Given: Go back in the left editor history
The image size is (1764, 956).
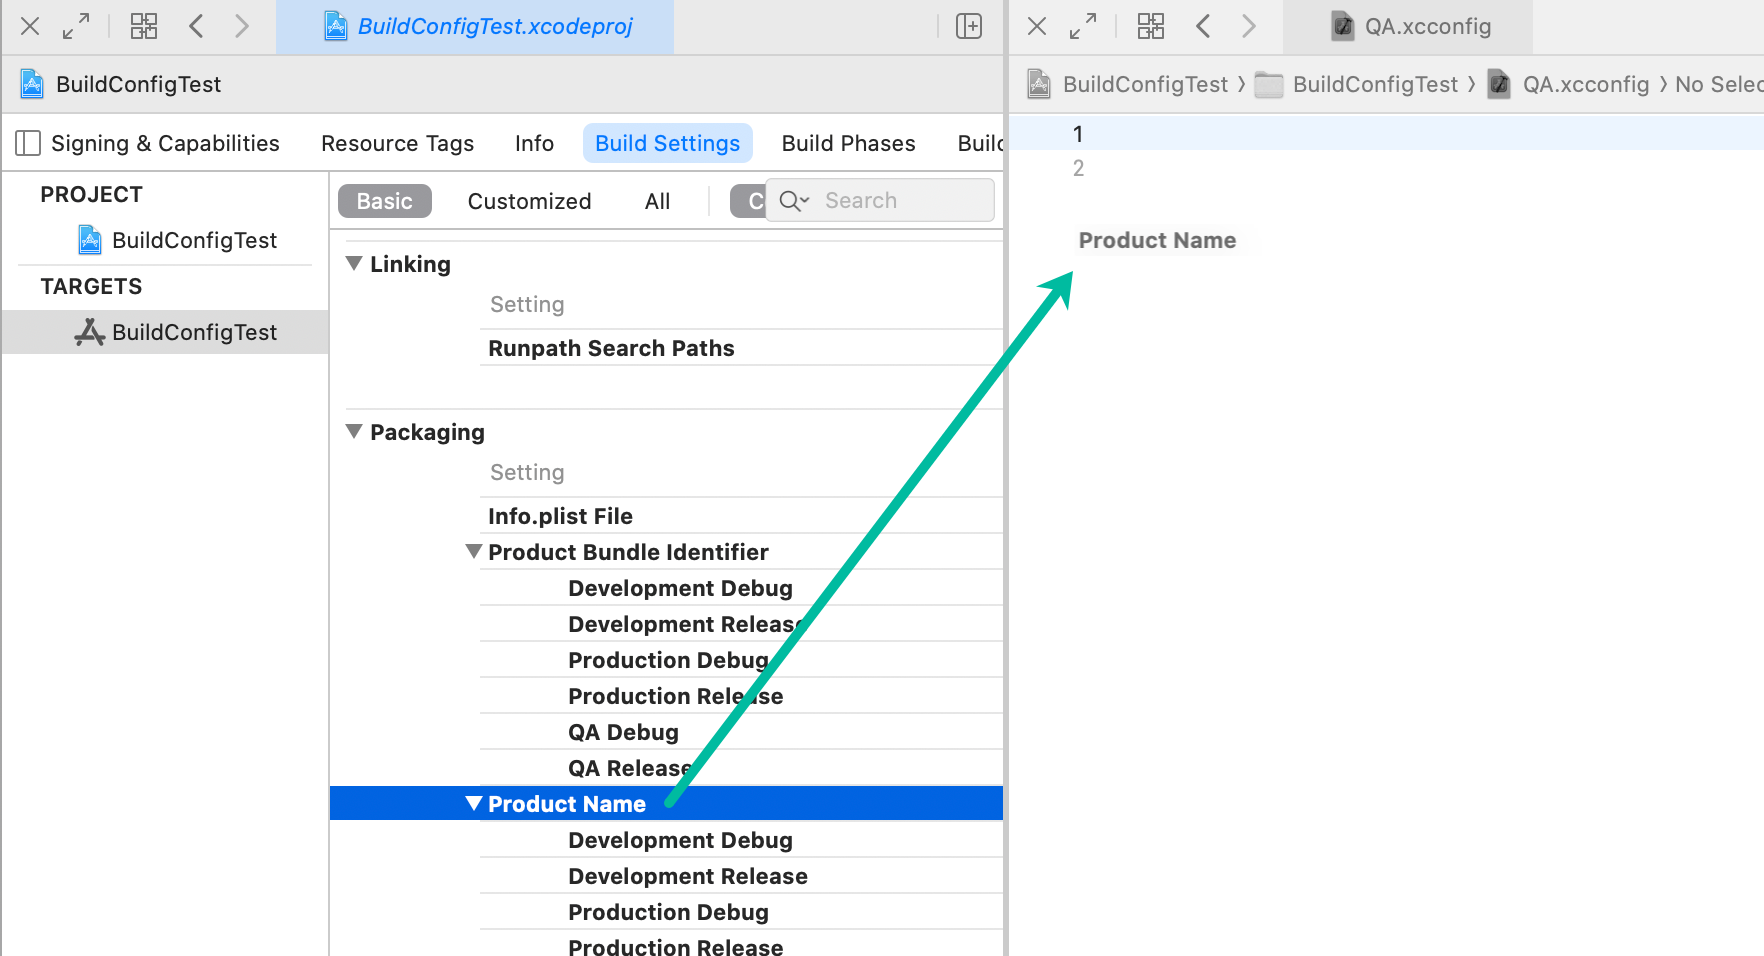Looking at the screenshot, I should (197, 26).
